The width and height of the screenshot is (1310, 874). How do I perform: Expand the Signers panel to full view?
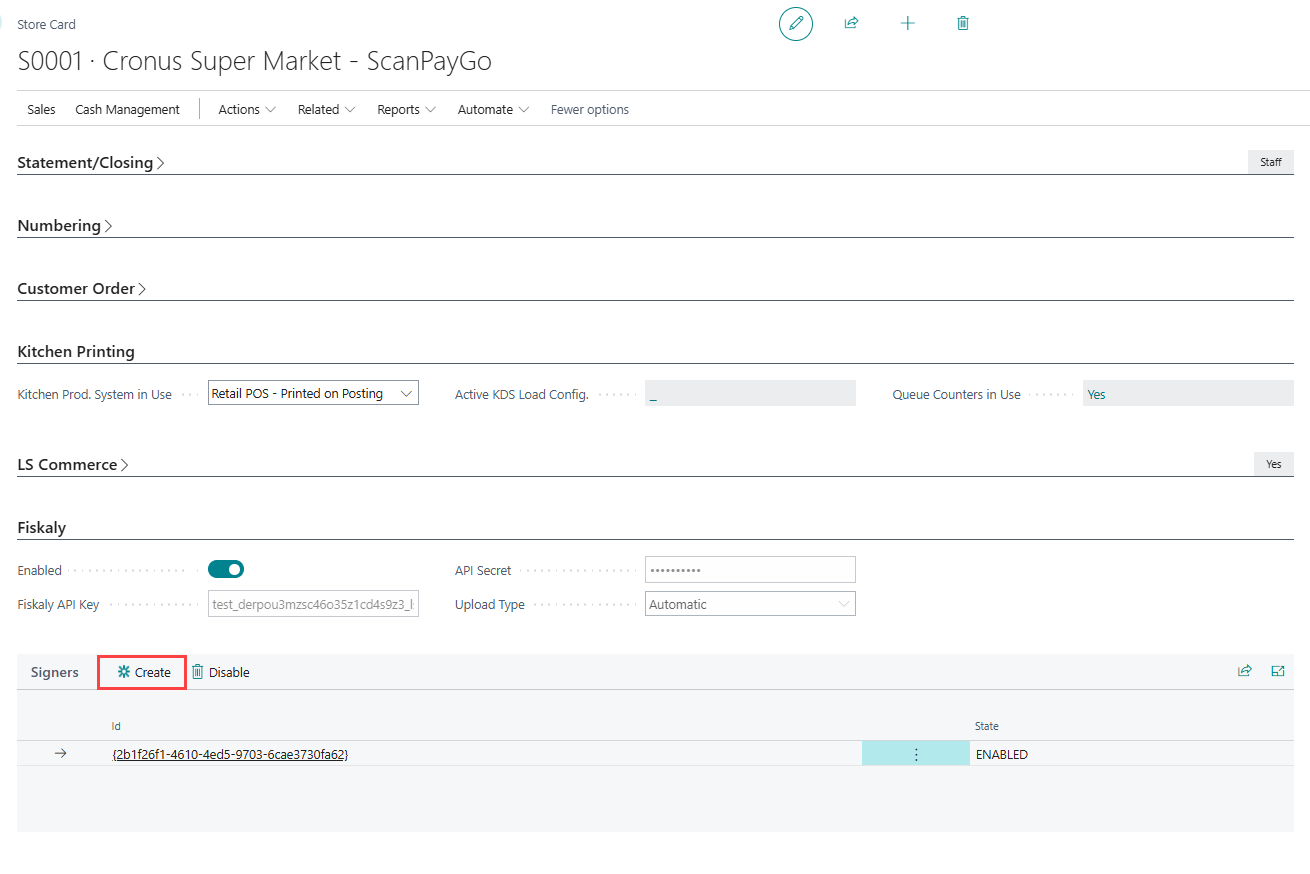pyautogui.click(x=1277, y=671)
